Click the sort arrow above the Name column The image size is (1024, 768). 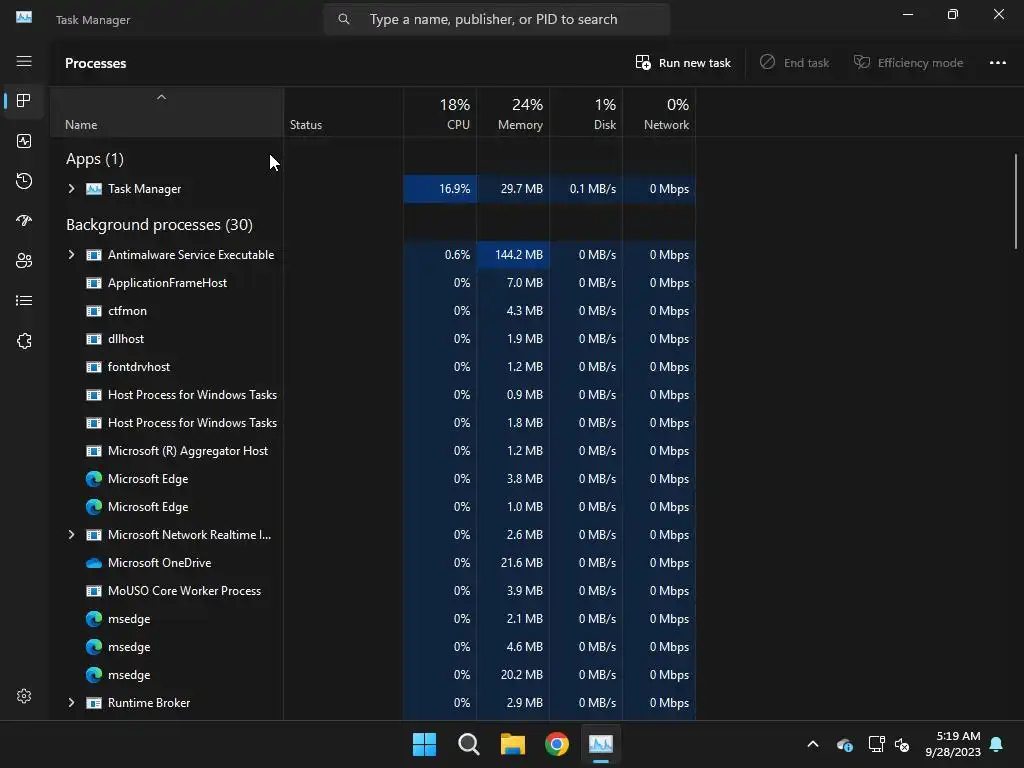click(161, 97)
